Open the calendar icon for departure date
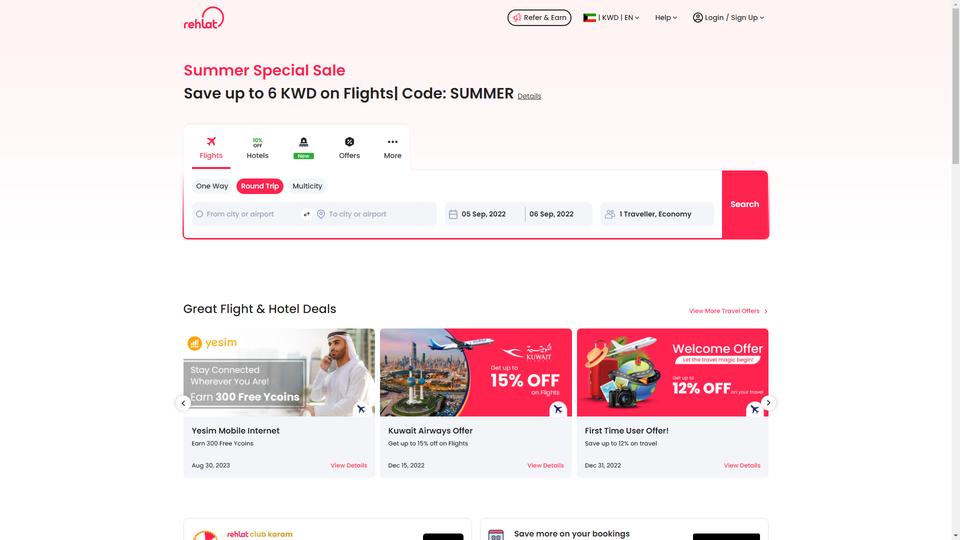 coord(453,214)
